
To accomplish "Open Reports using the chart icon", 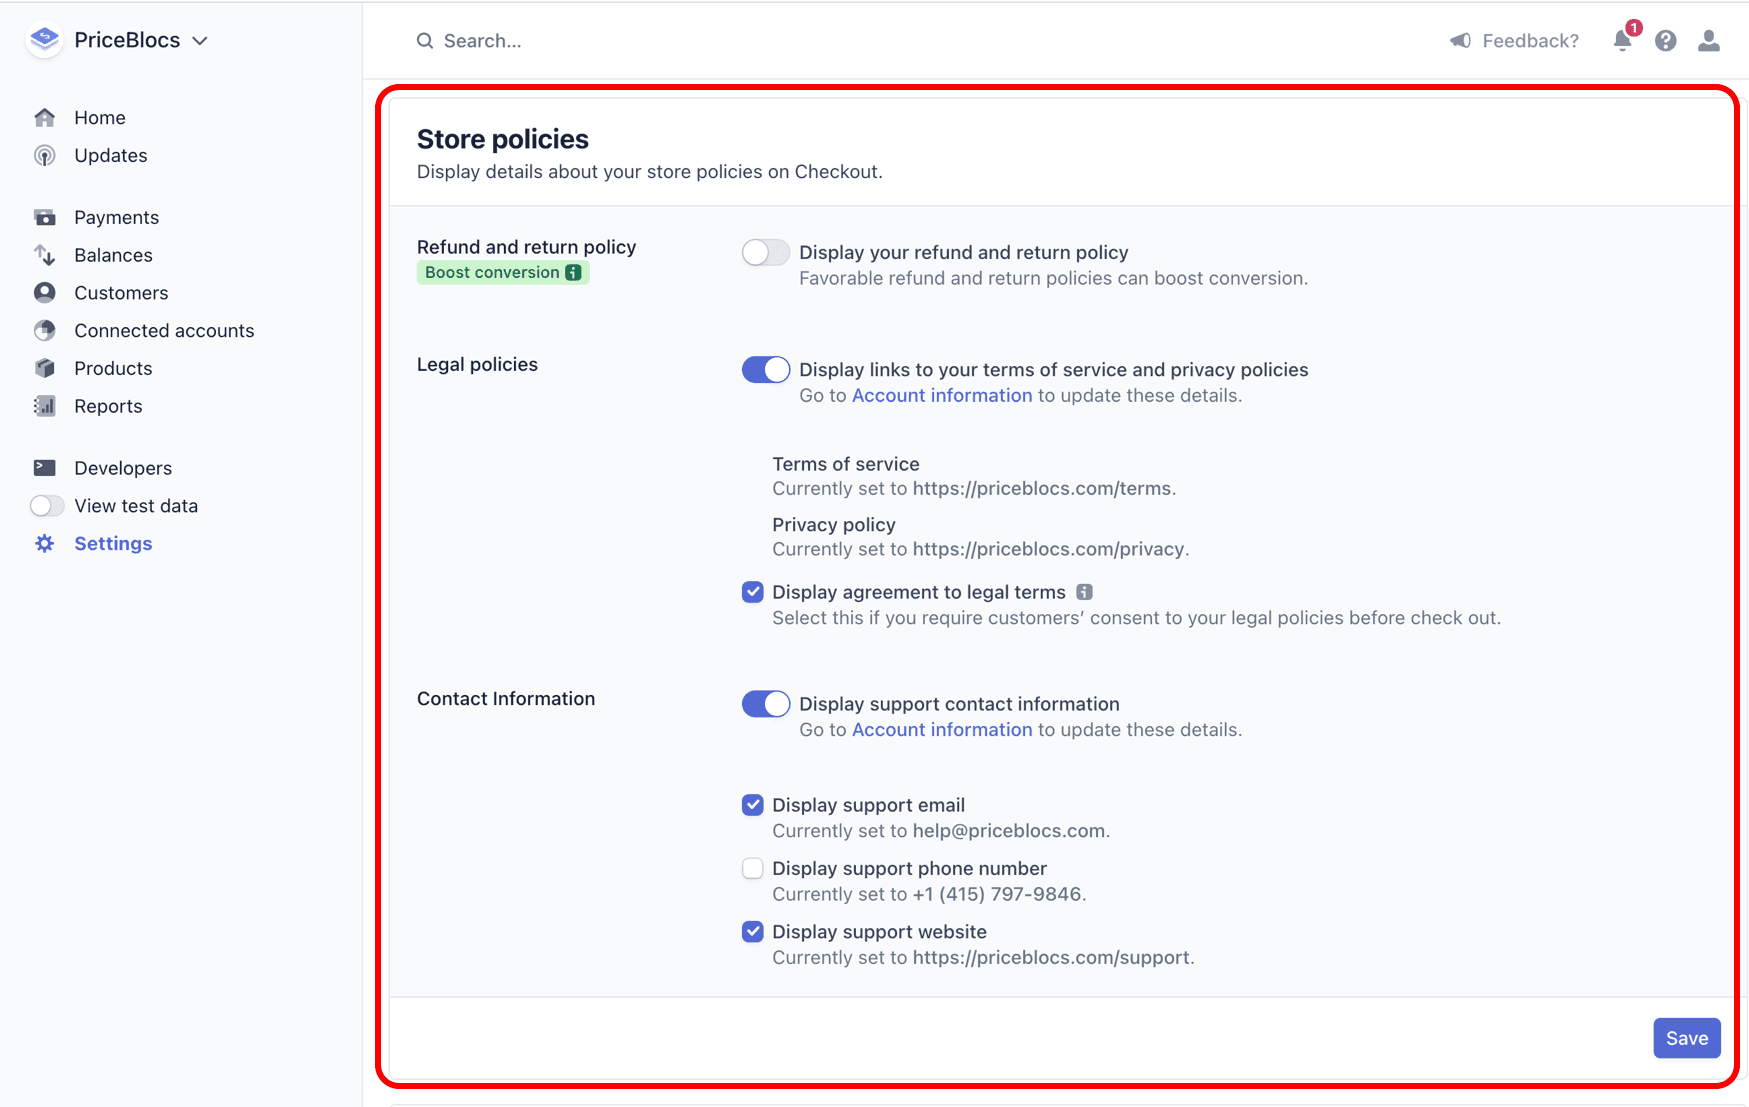I will tap(46, 405).
